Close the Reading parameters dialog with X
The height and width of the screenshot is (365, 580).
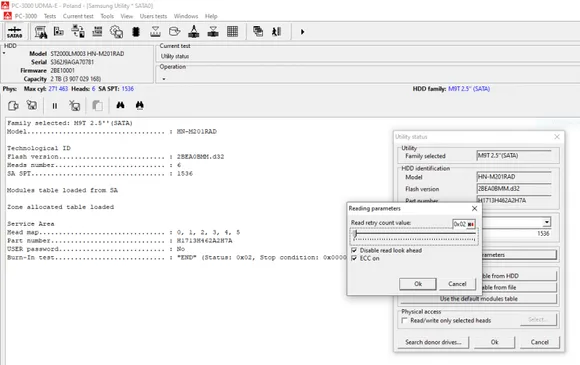pos(474,209)
